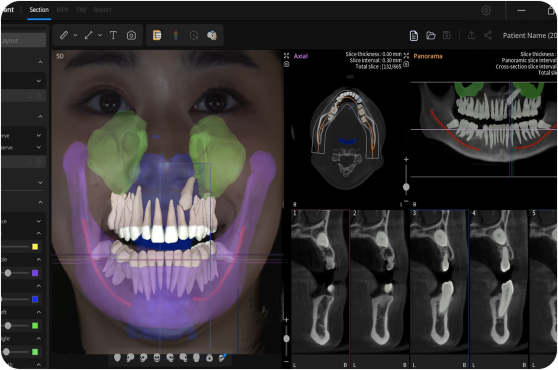This screenshot has width=558, height=370.
Task: Click the export upload icon
Action: pyautogui.click(x=472, y=35)
